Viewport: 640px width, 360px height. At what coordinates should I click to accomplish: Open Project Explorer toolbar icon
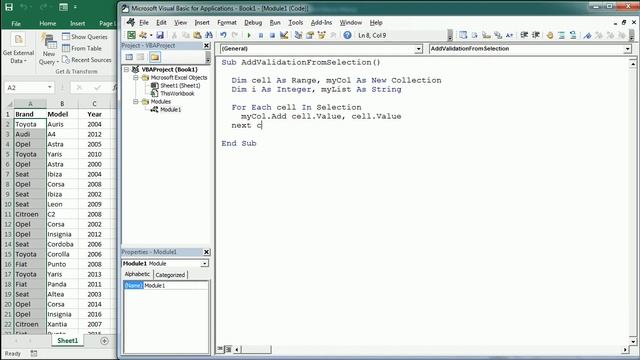click(298, 36)
